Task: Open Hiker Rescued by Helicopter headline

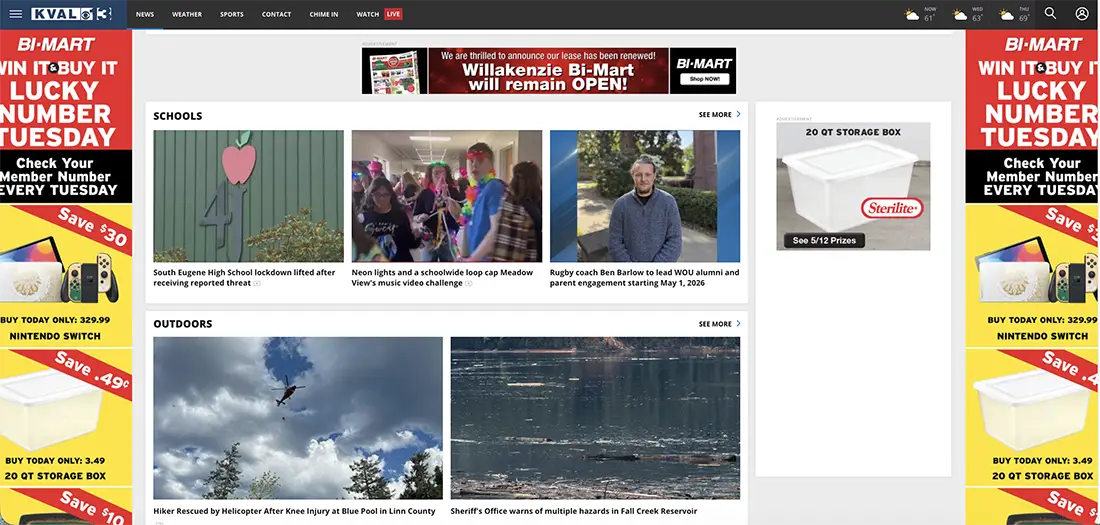Action: coord(294,511)
